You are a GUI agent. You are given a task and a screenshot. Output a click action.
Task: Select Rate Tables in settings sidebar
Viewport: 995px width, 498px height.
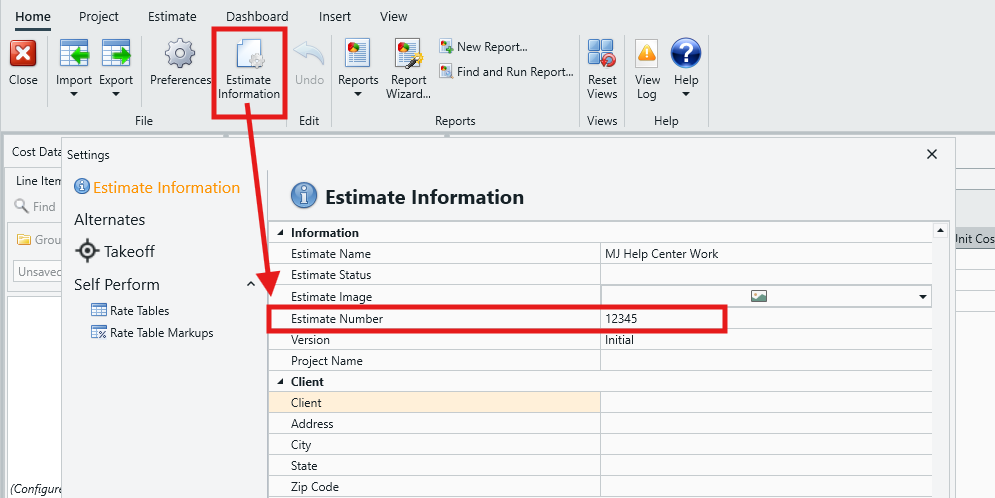139,311
